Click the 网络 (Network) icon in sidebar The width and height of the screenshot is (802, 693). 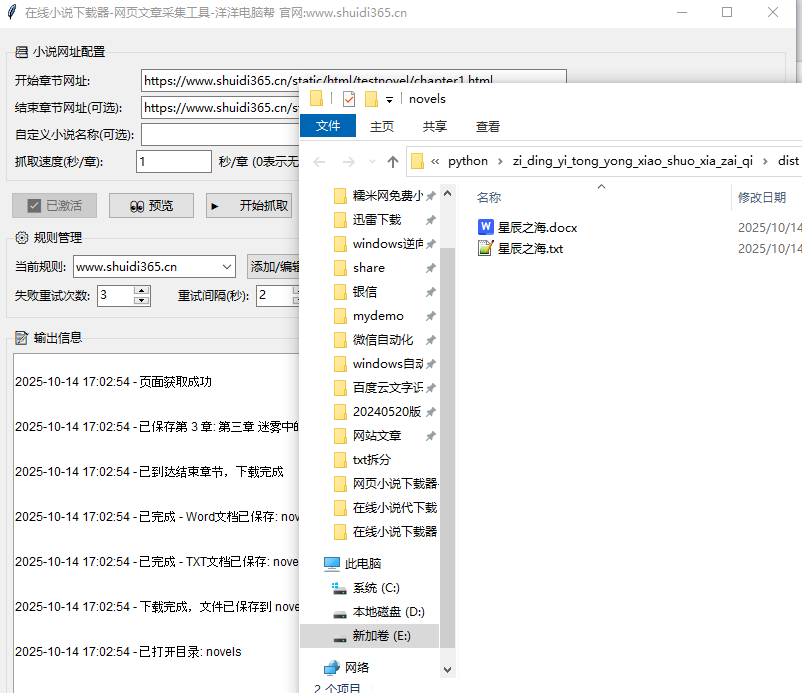[332, 667]
